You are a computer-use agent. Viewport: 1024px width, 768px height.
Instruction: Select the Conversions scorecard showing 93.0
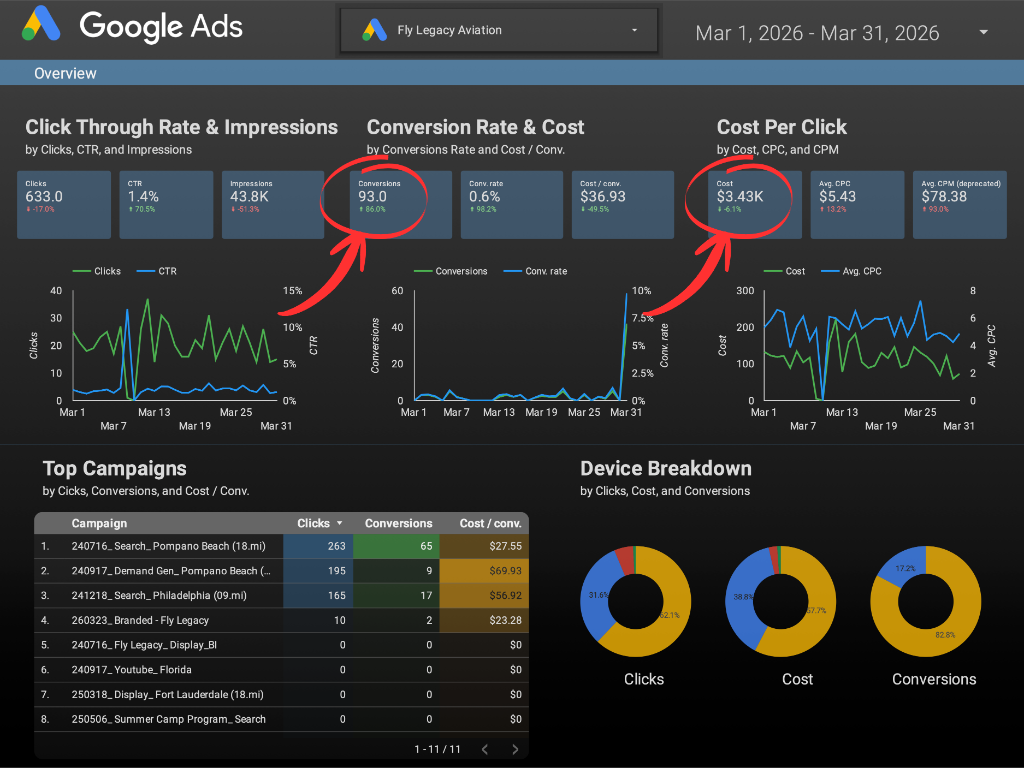coord(401,204)
